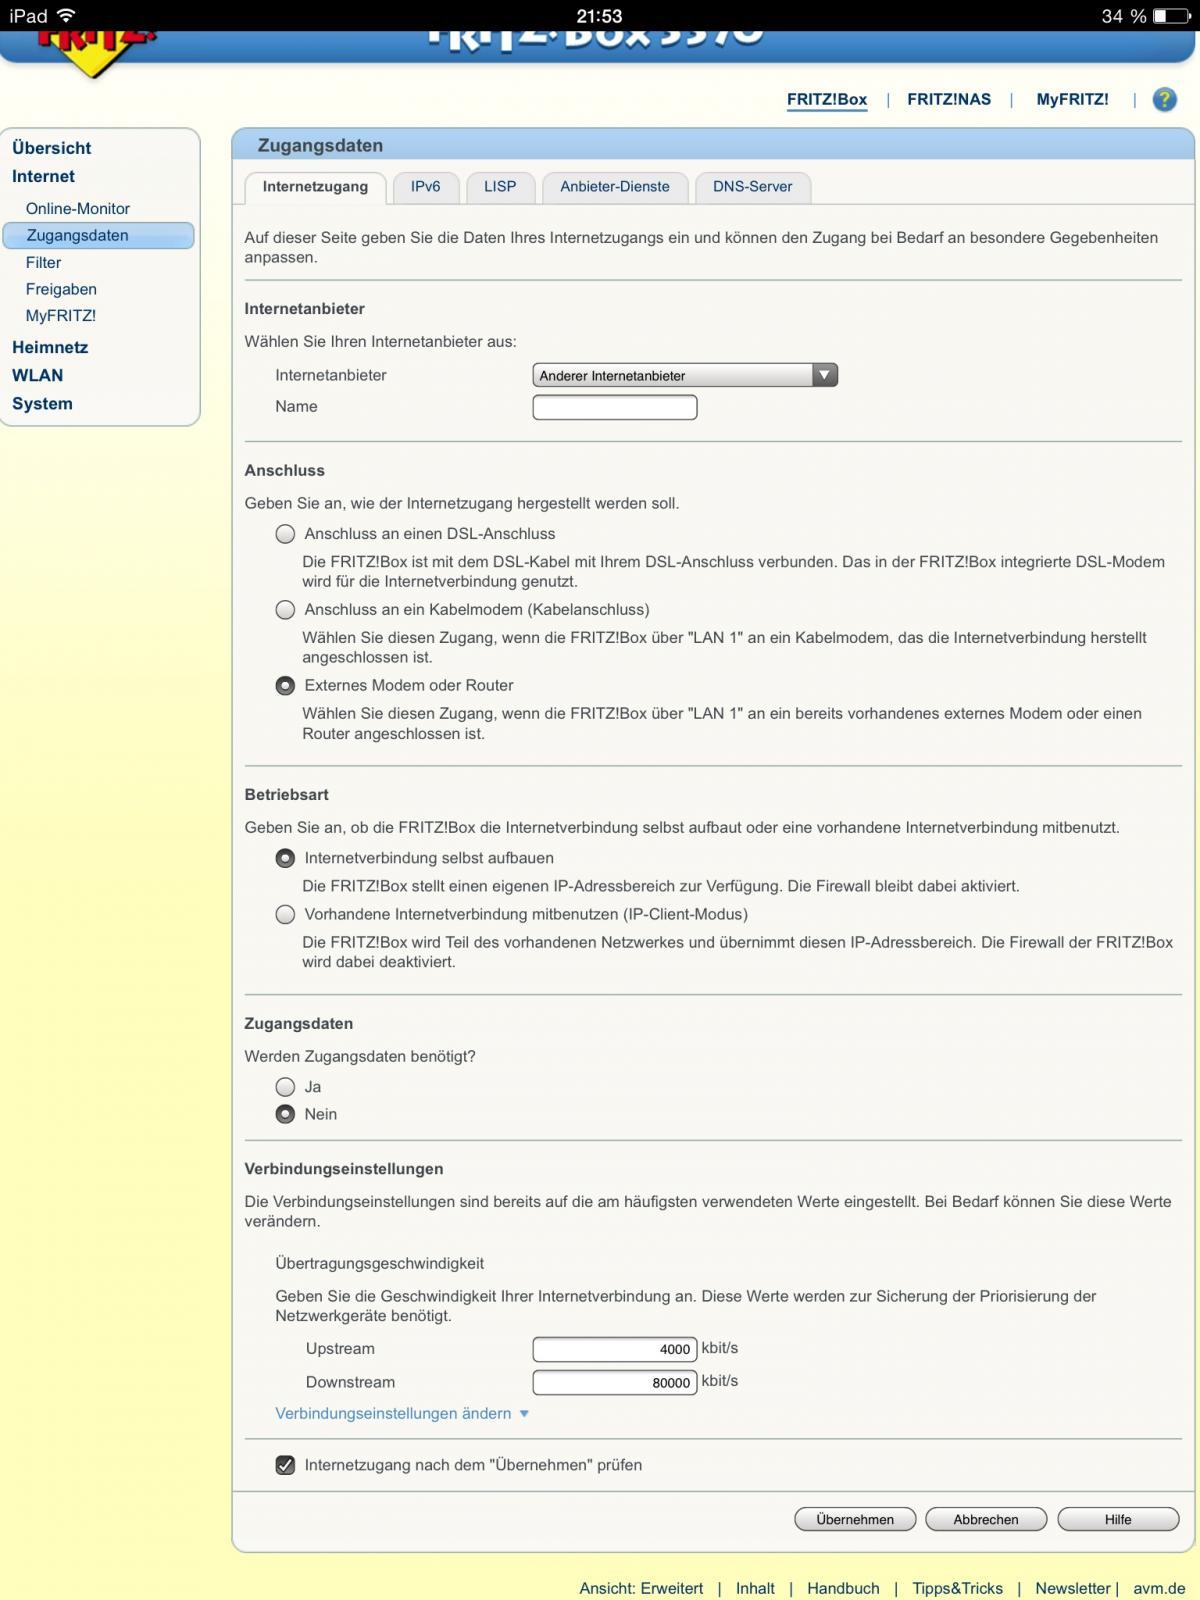
Task: Open System section in sidebar
Action: tap(42, 403)
